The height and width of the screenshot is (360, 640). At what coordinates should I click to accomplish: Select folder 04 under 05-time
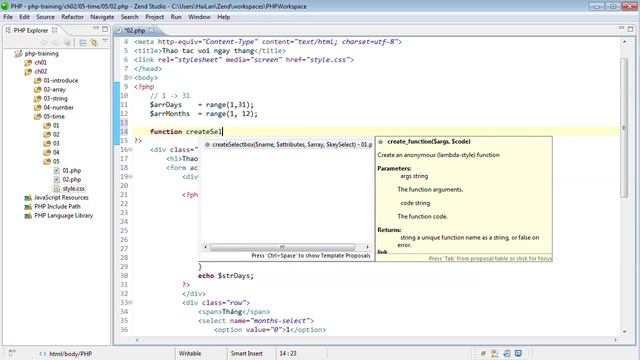(x=56, y=152)
